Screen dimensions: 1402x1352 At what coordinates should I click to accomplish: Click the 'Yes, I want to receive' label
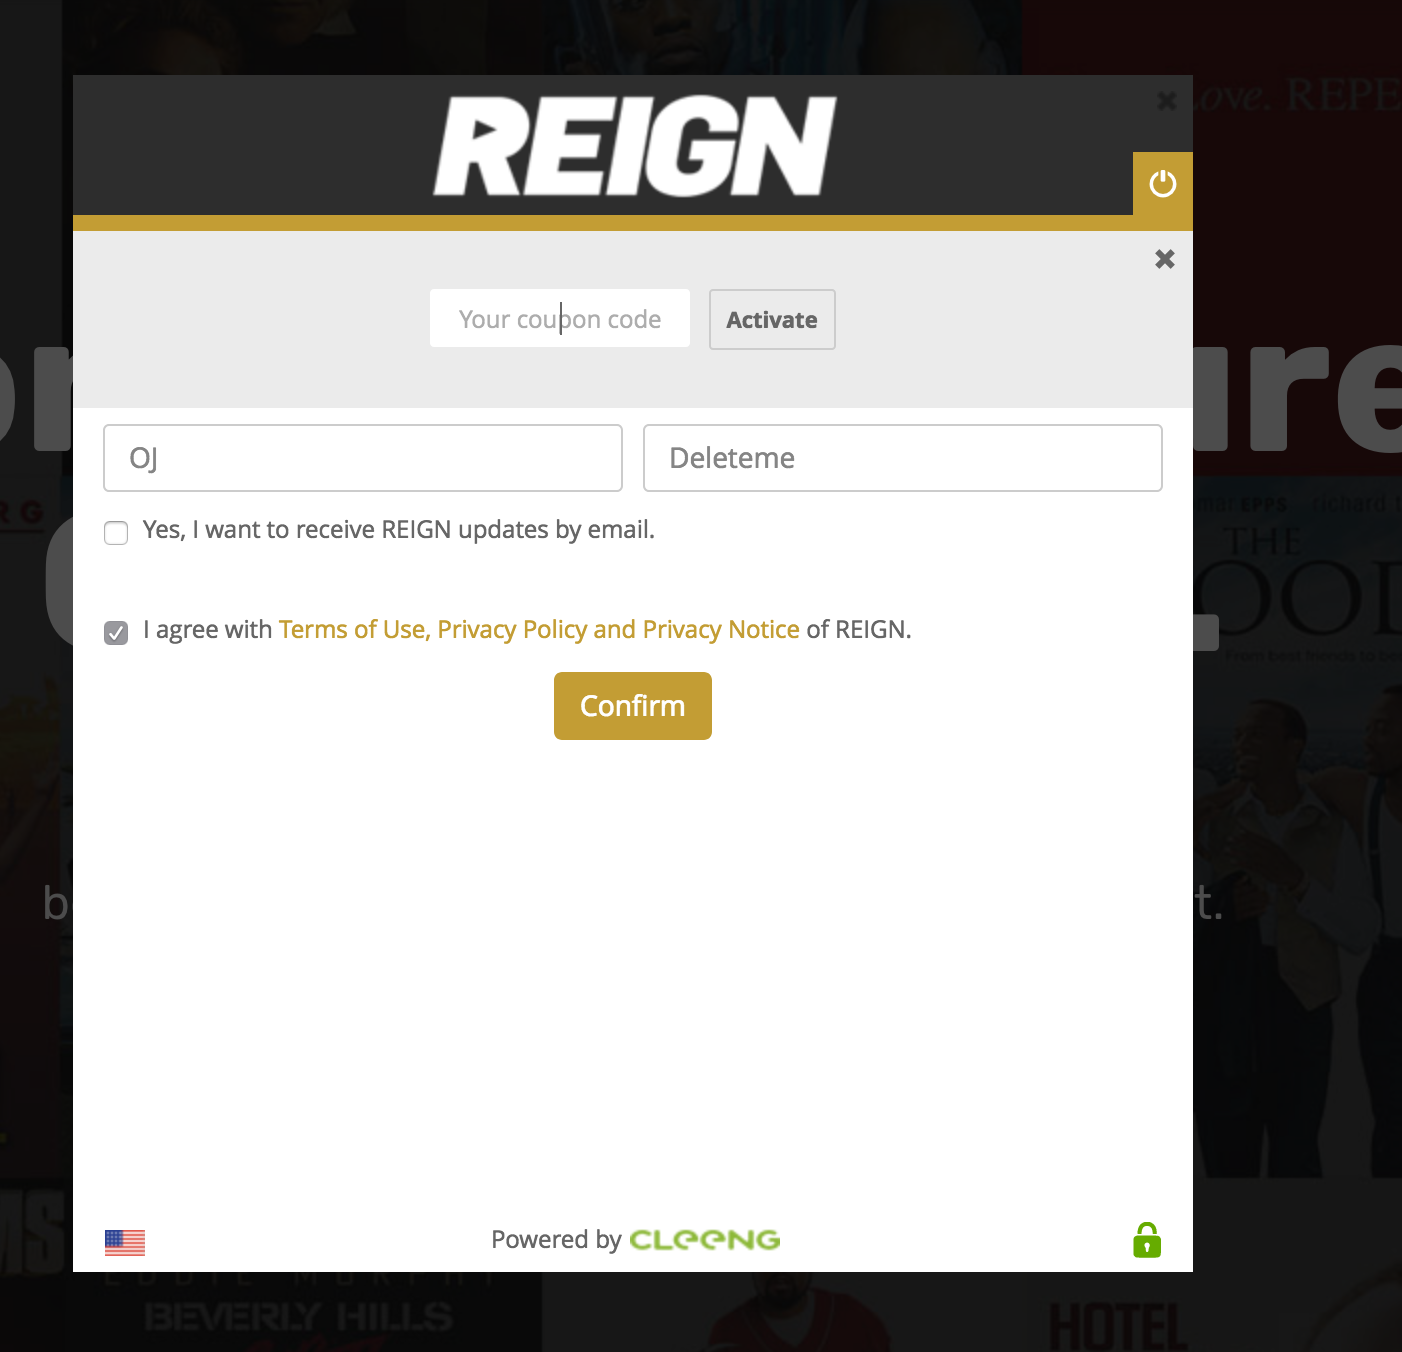point(399,530)
